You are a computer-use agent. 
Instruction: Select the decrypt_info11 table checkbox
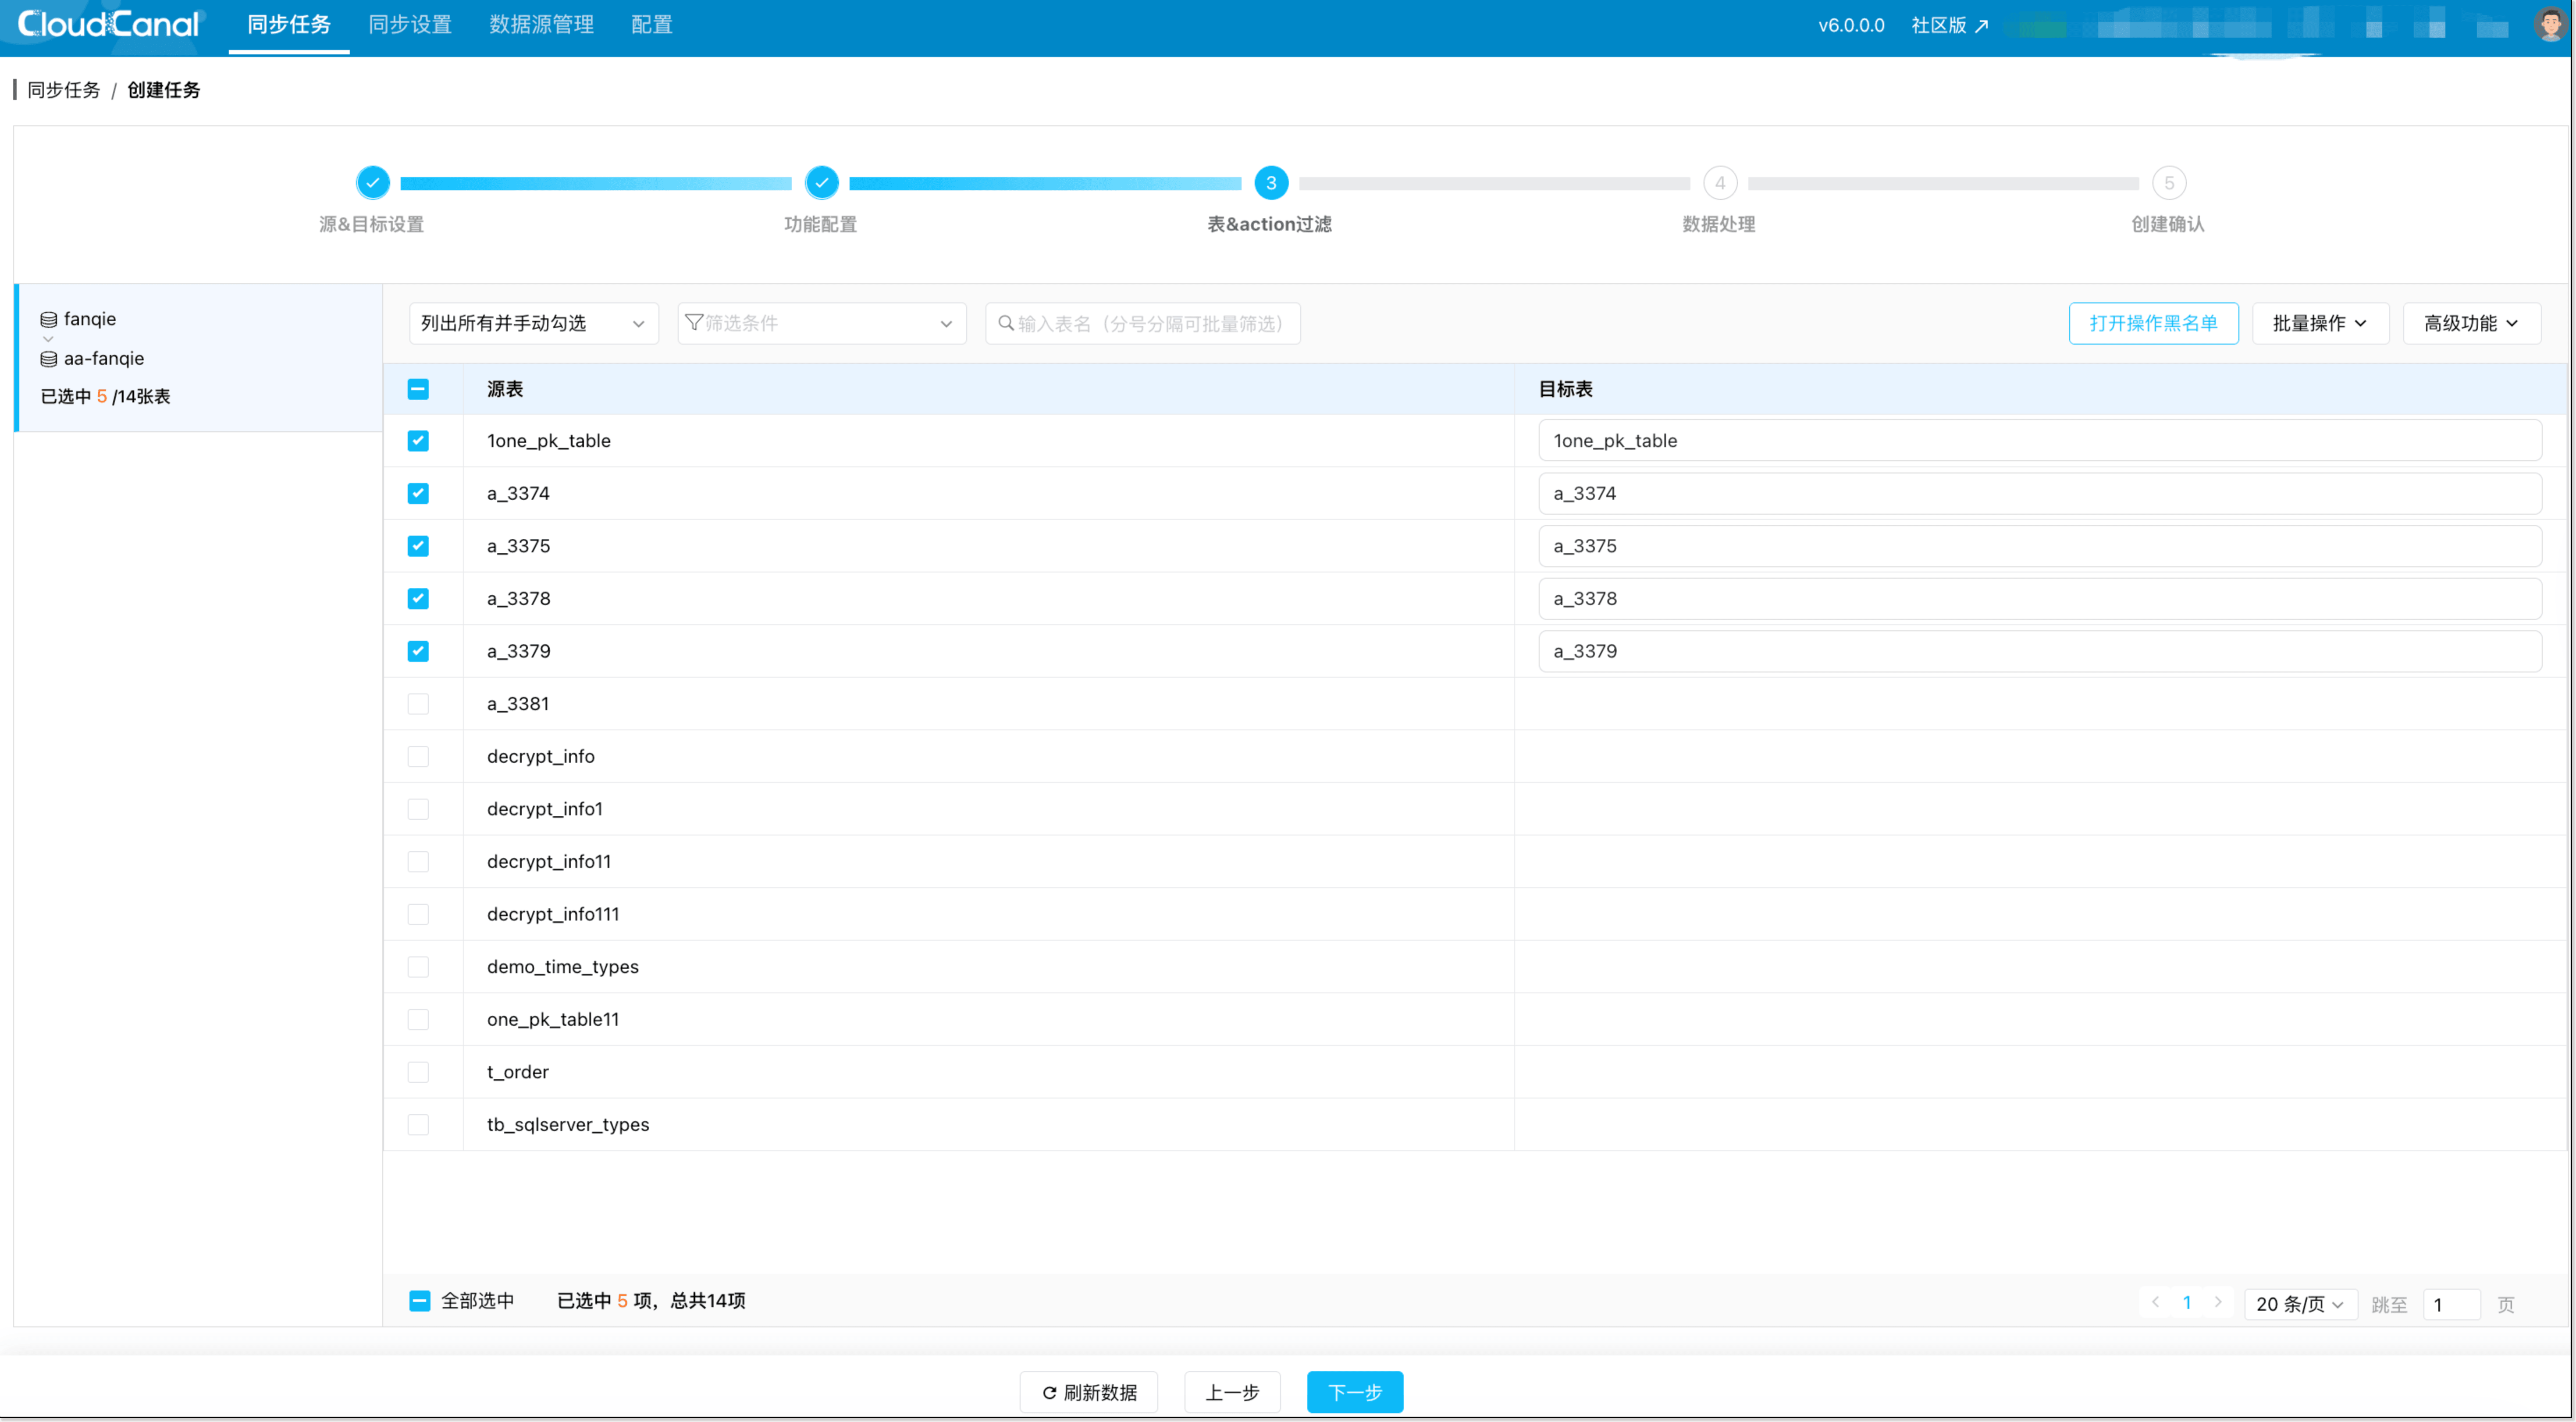[418, 862]
